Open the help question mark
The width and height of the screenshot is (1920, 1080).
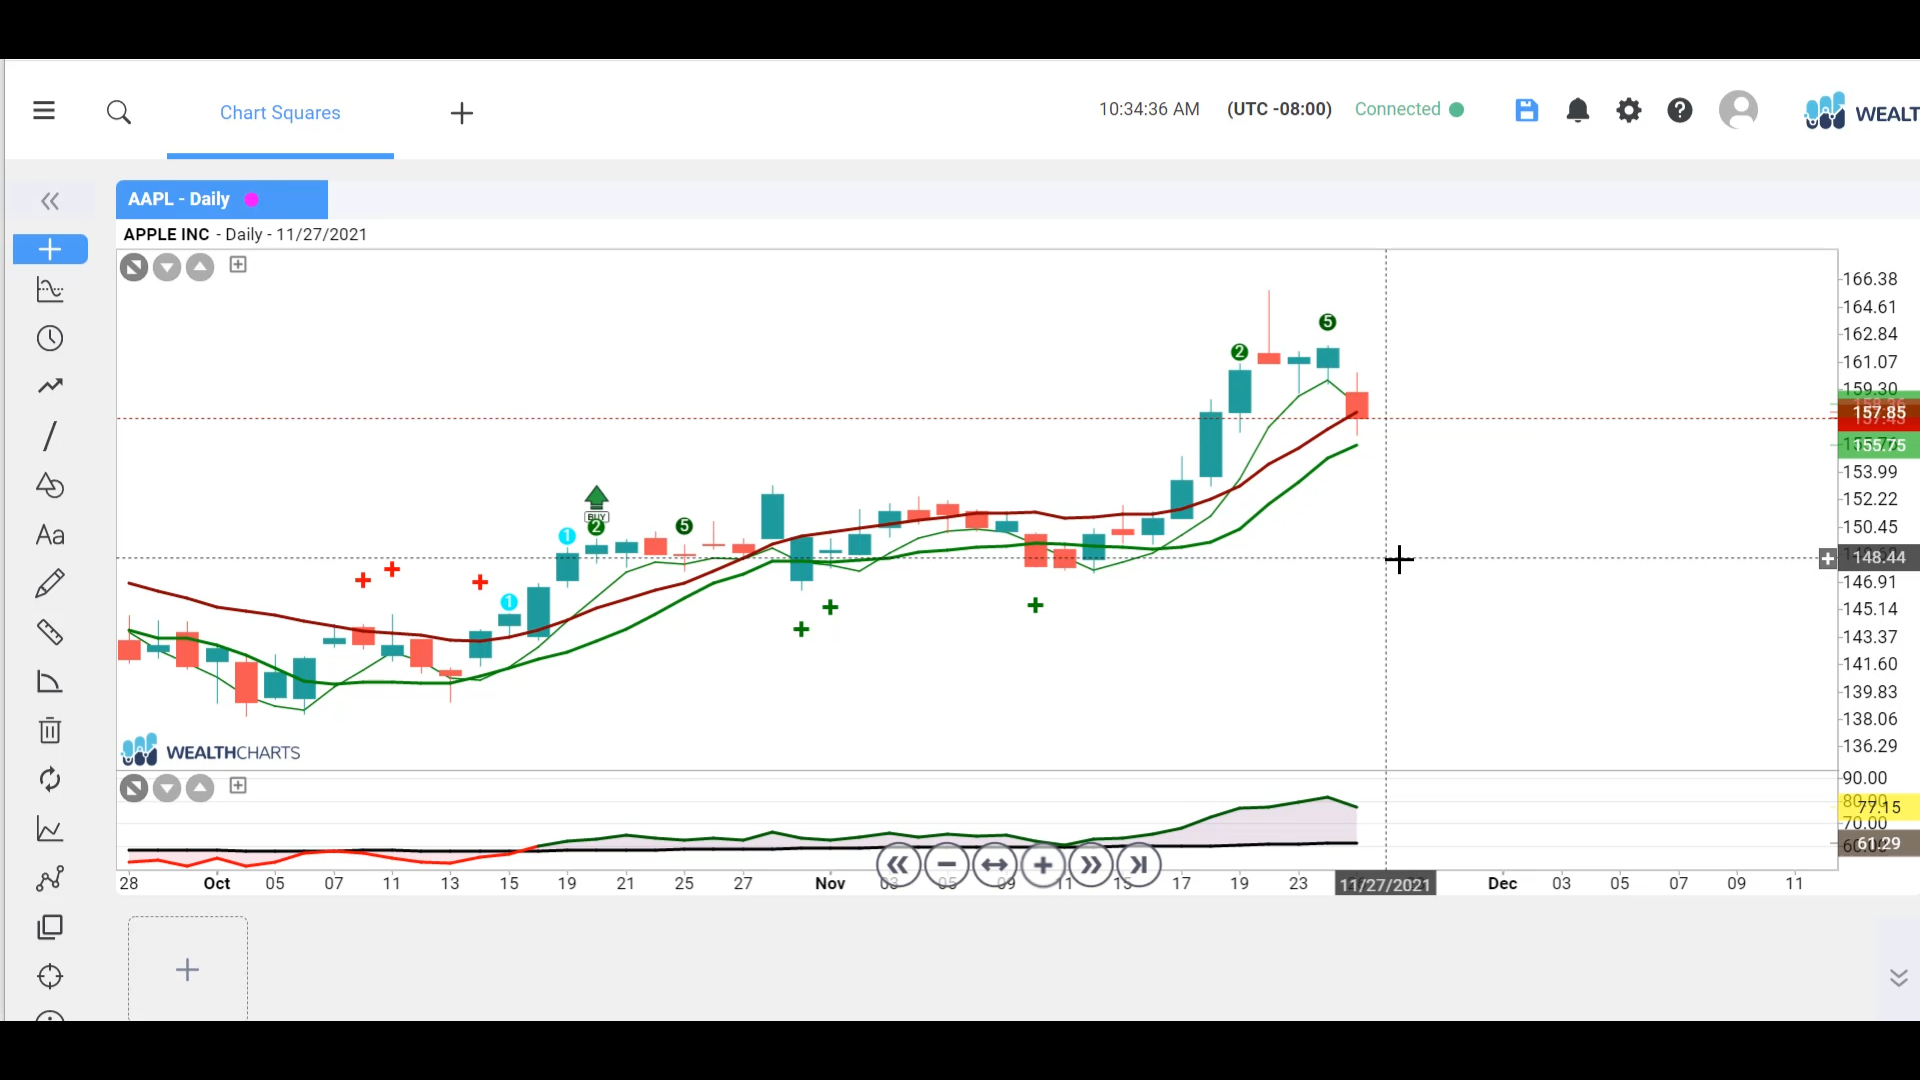(x=1680, y=110)
